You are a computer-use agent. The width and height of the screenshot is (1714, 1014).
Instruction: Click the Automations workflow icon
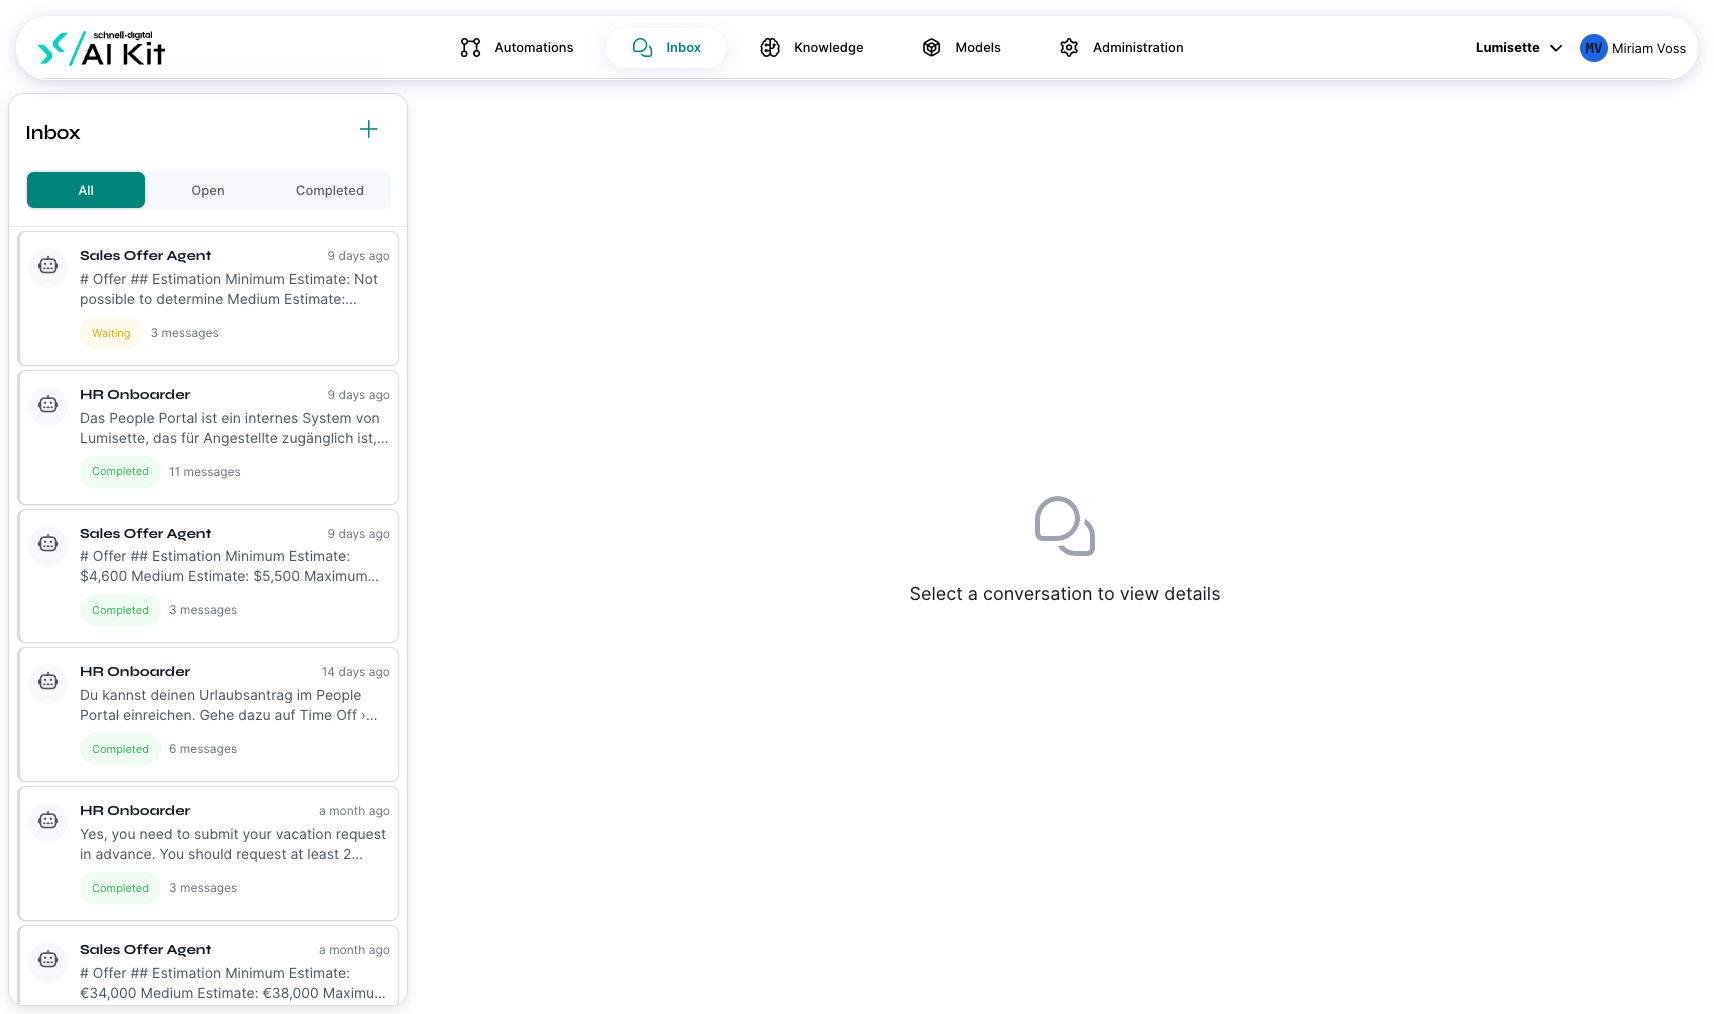point(470,47)
